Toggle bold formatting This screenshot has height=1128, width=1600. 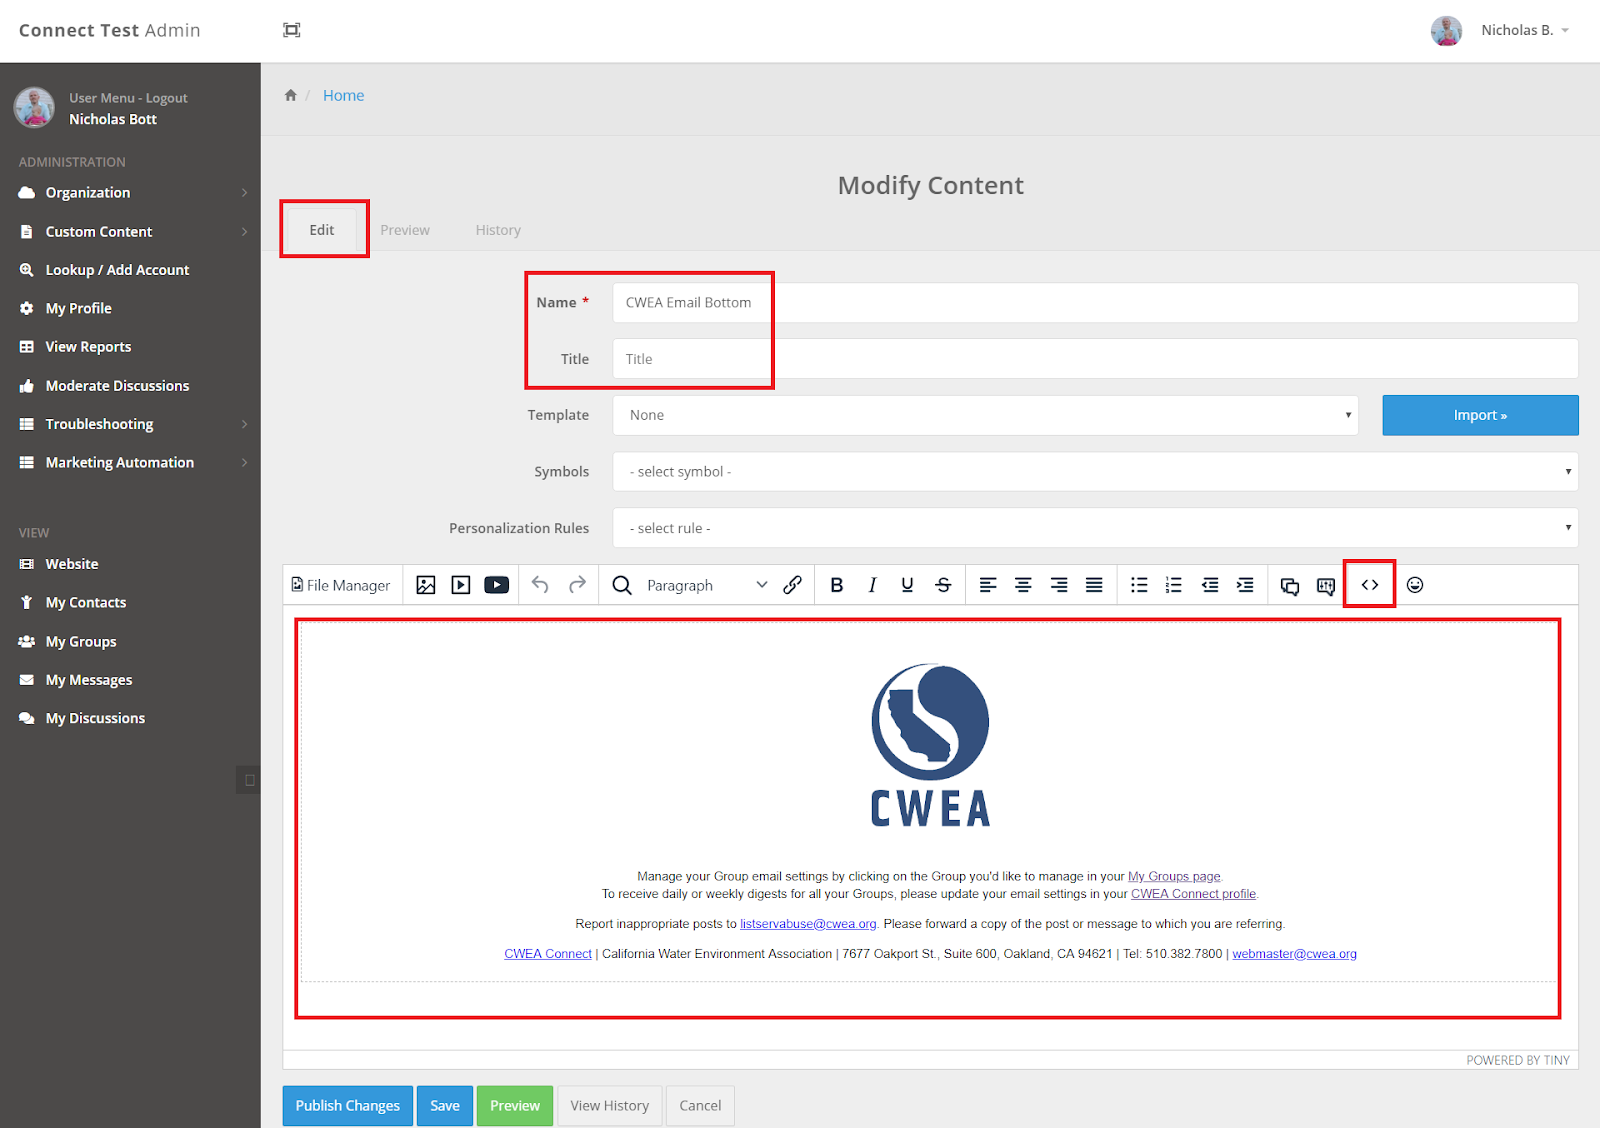tap(837, 585)
